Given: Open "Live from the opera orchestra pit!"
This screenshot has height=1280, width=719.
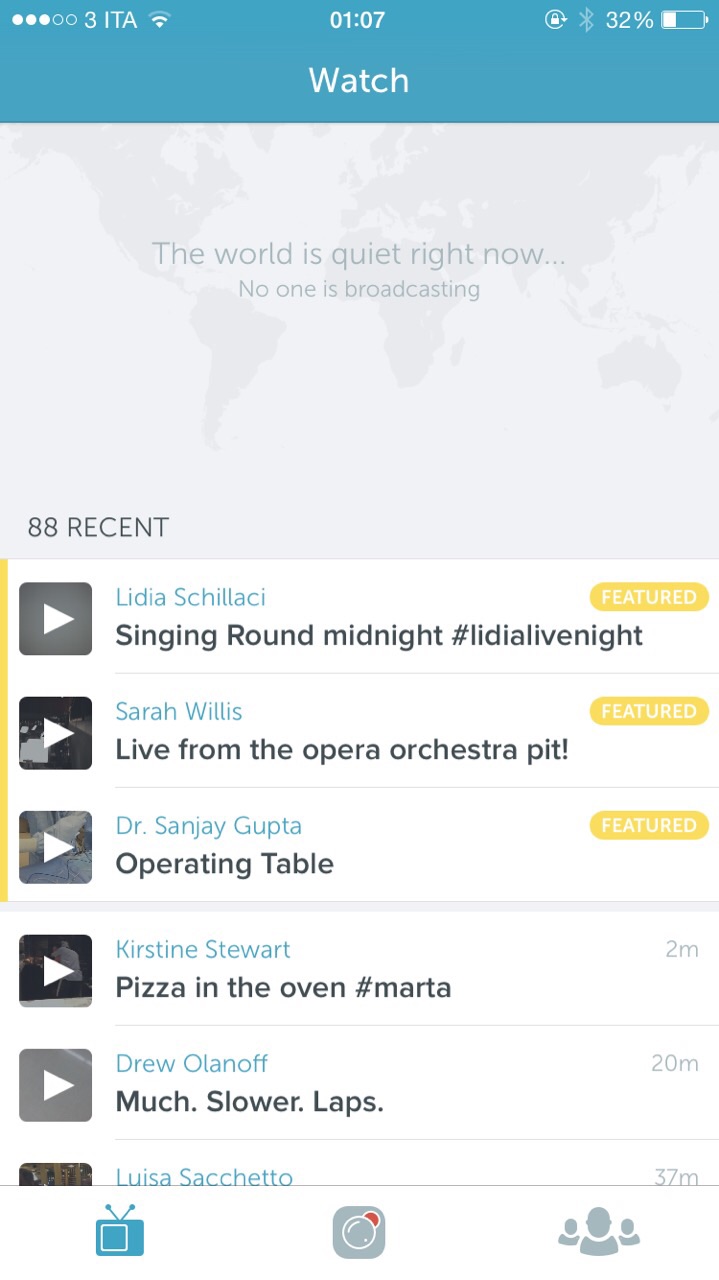Looking at the screenshot, I should [342, 750].
